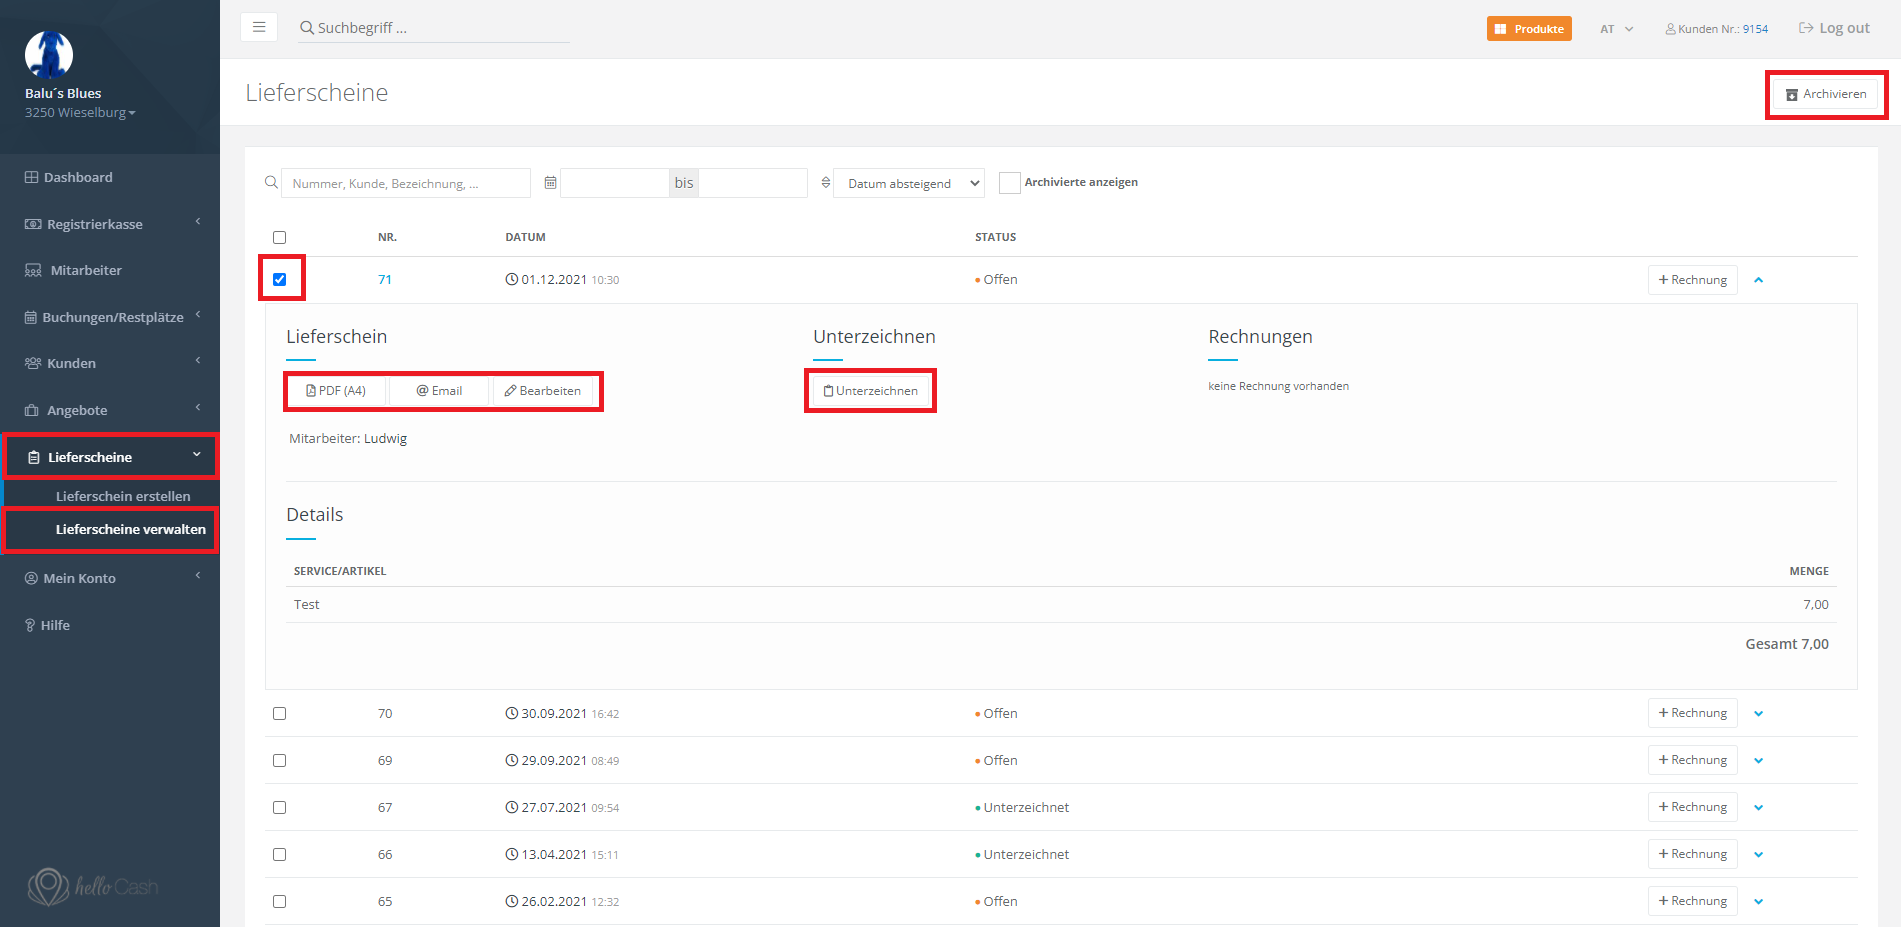Click the clock icon in row 71

click(512, 280)
